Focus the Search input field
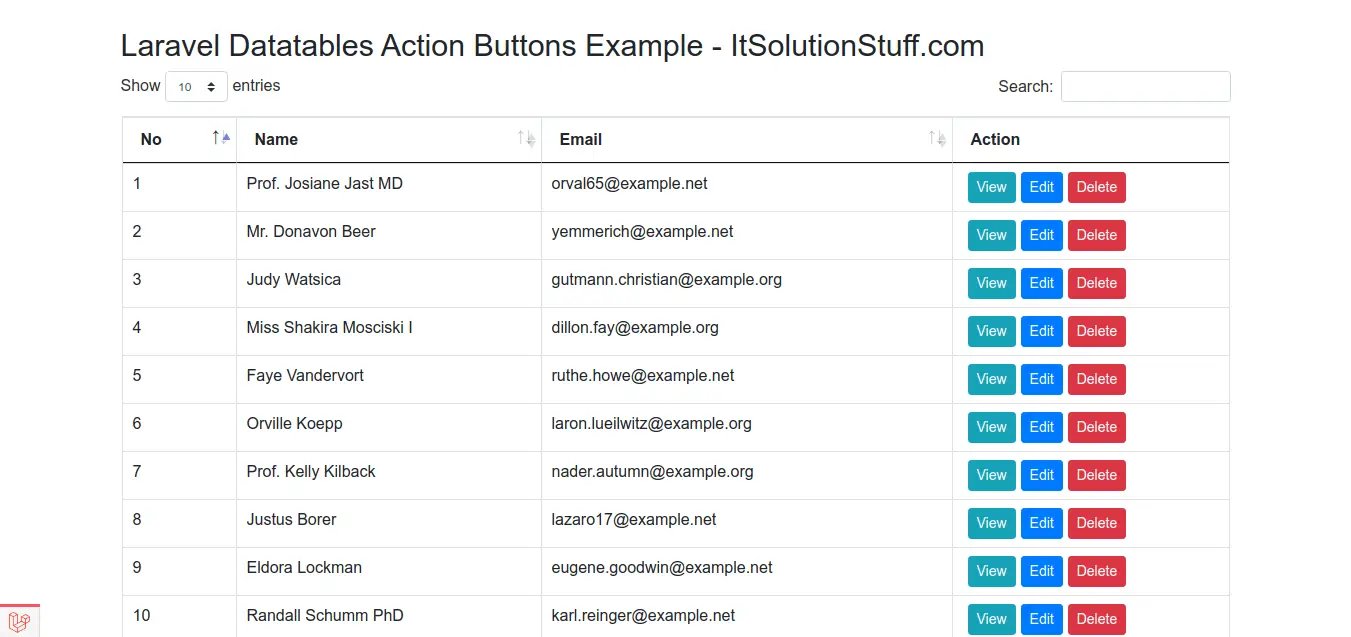Viewport: 1351px width, 637px height. pos(1145,87)
